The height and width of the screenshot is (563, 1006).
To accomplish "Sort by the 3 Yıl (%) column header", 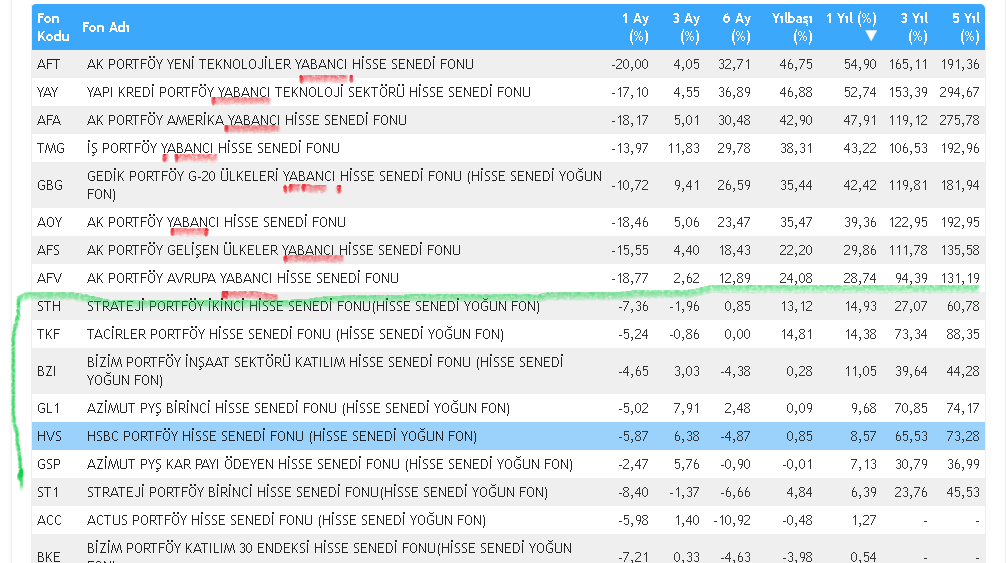I will click(x=914, y=27).
